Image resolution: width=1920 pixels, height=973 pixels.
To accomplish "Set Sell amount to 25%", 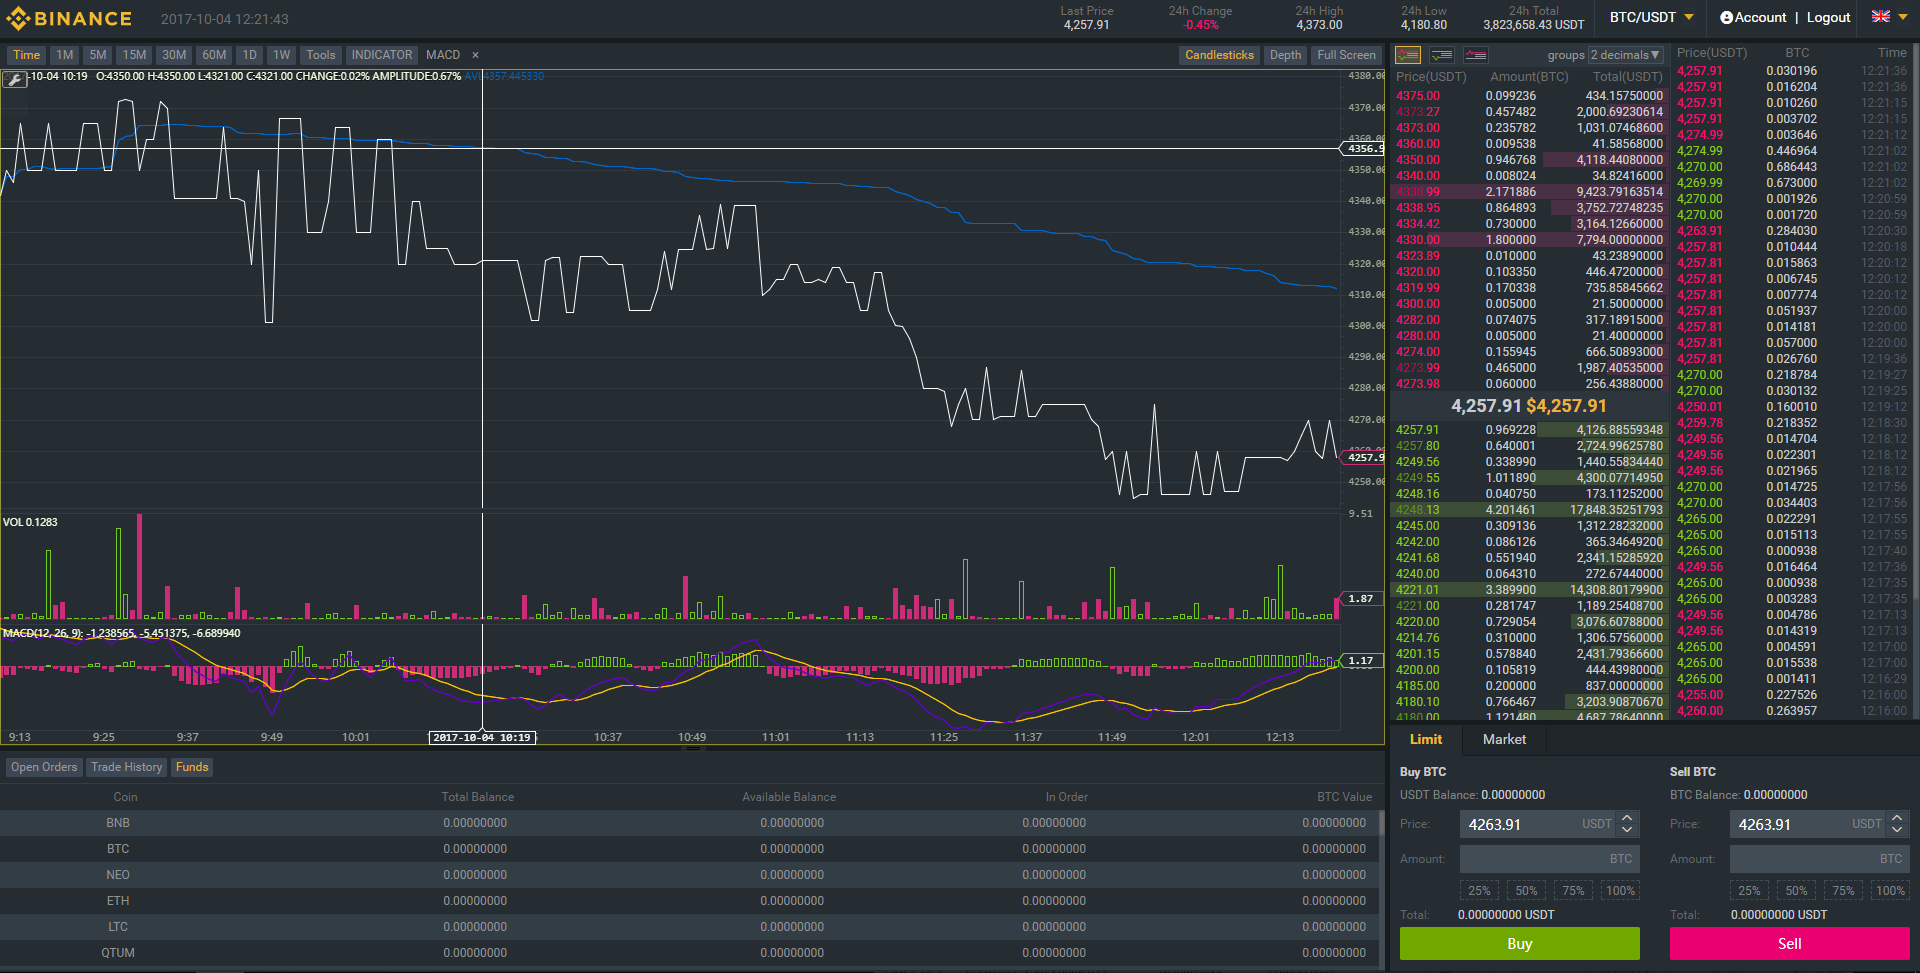I will point(1749,890).
